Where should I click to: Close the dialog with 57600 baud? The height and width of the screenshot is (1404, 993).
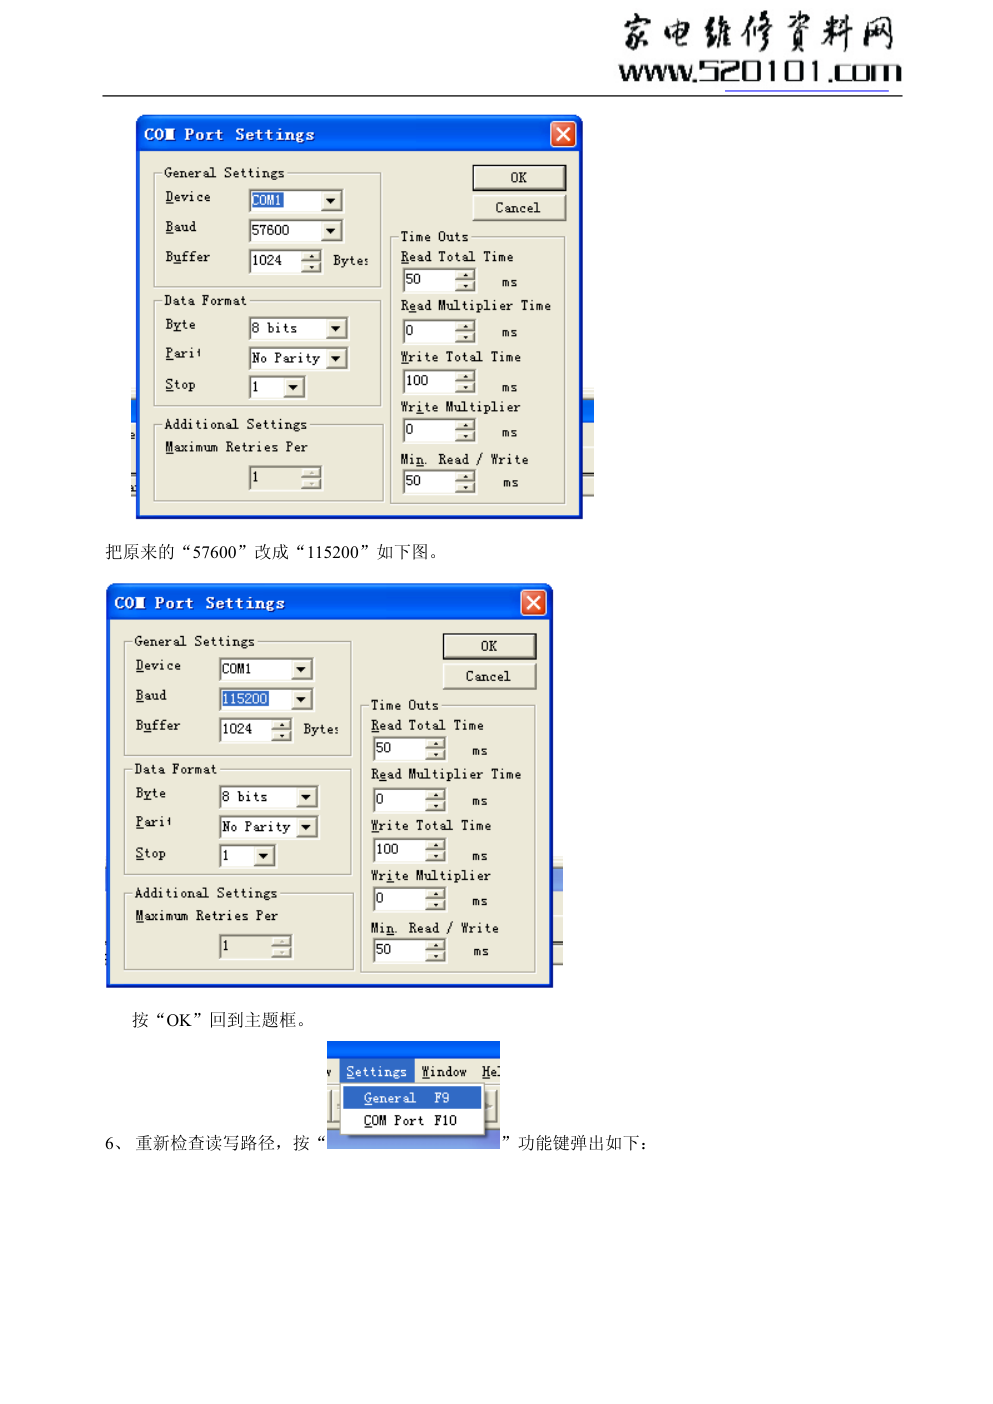pyautogui.click(x=563, y=134)
